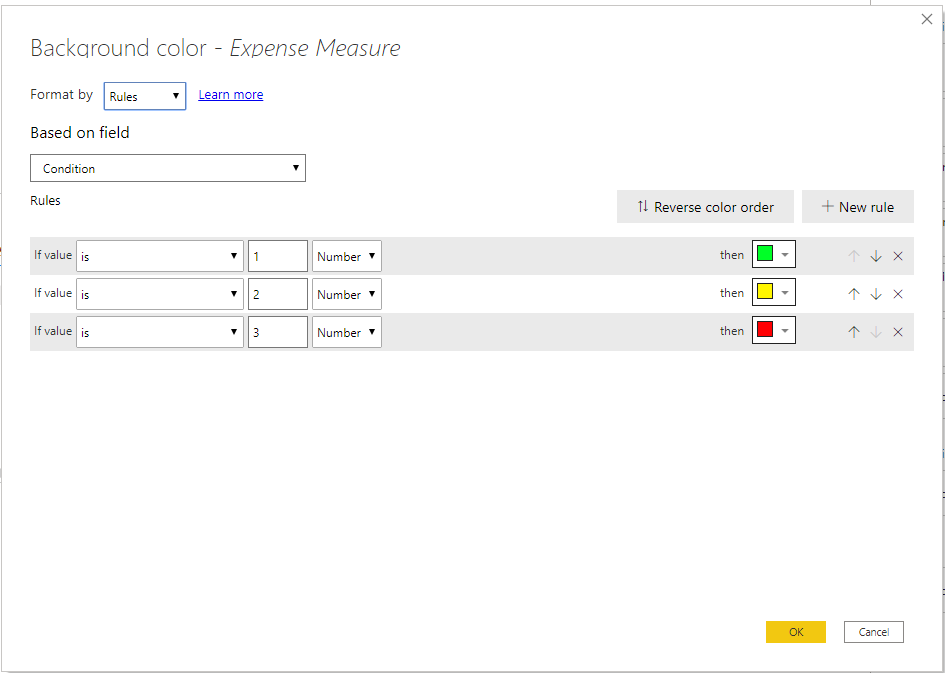Click the Reverse color order button
945x673 pixels.
pos(705,207)
